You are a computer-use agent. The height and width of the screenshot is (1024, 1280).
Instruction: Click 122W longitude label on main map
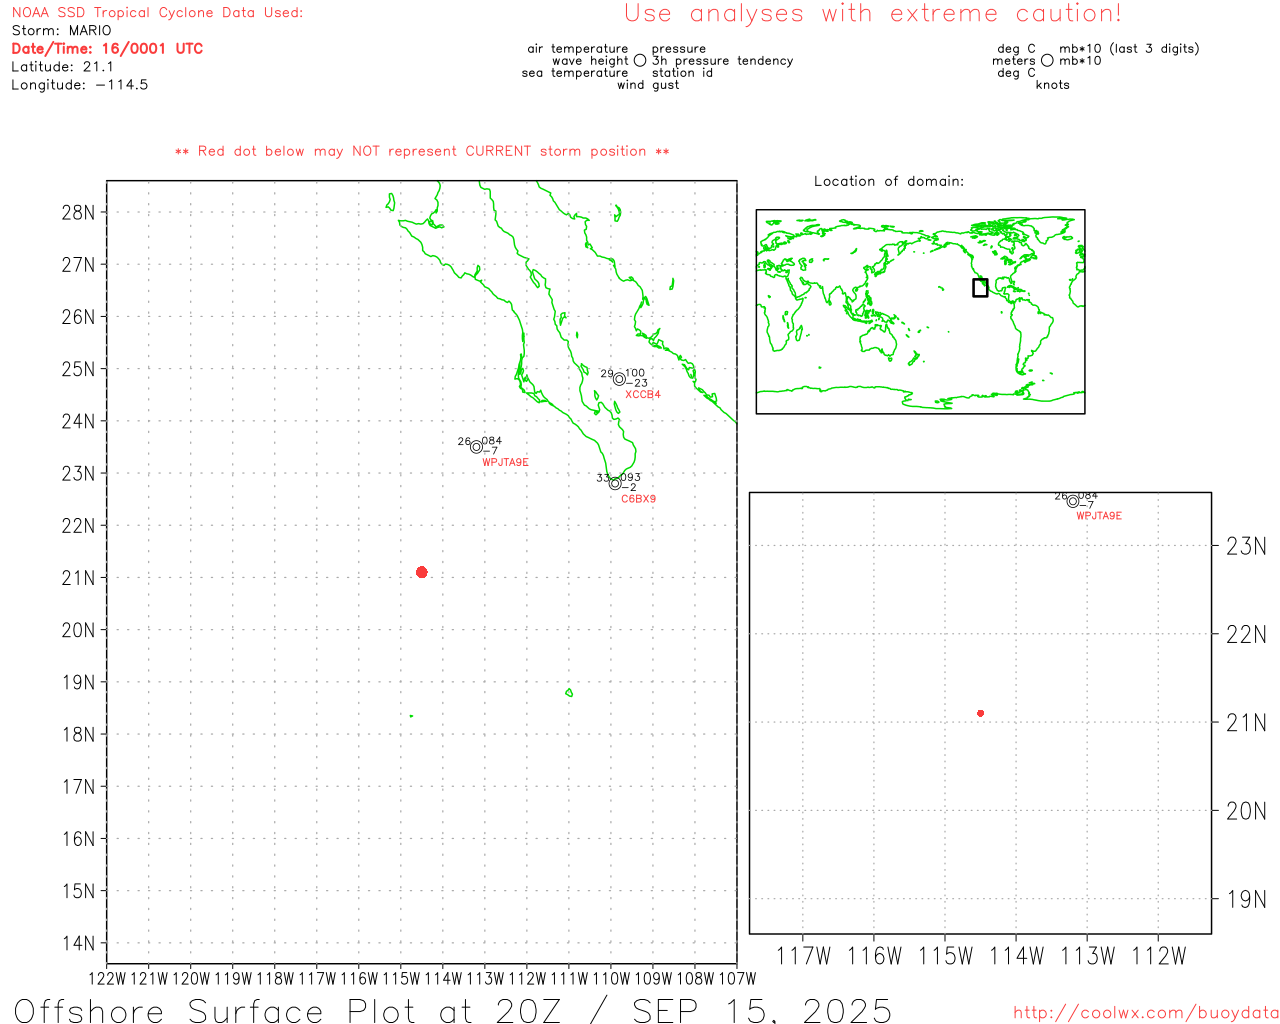click(107, 978)
